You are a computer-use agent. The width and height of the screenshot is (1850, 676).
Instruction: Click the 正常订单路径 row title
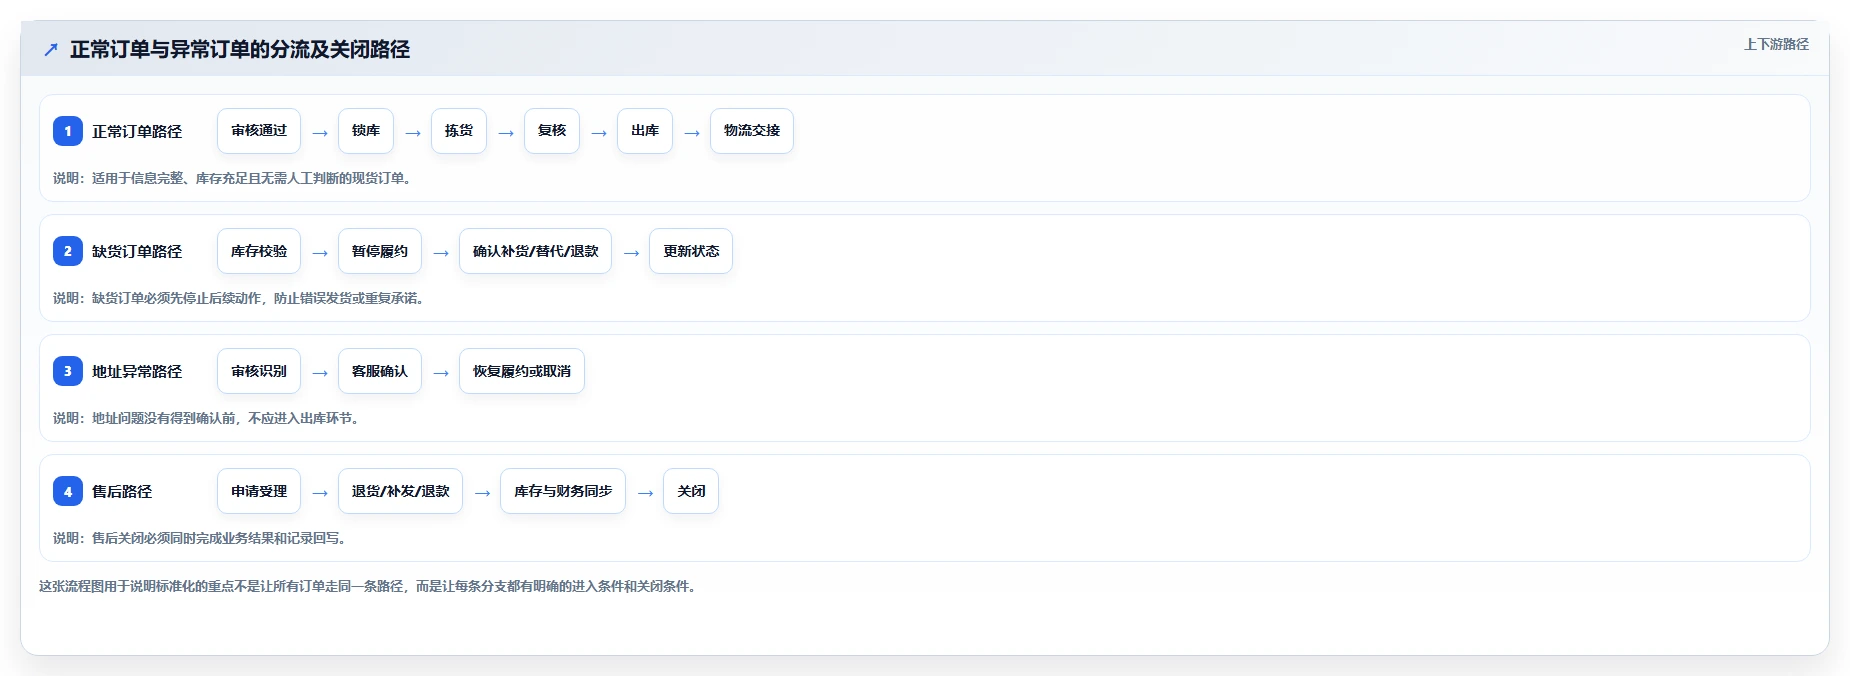[x=137, y=131]
